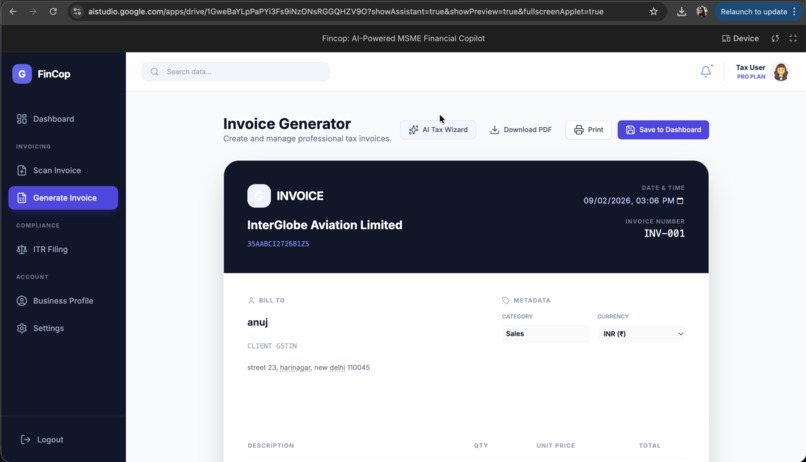806x462 pixels.
Task: Click the ITR Filing scales icon
Action: 22,249
